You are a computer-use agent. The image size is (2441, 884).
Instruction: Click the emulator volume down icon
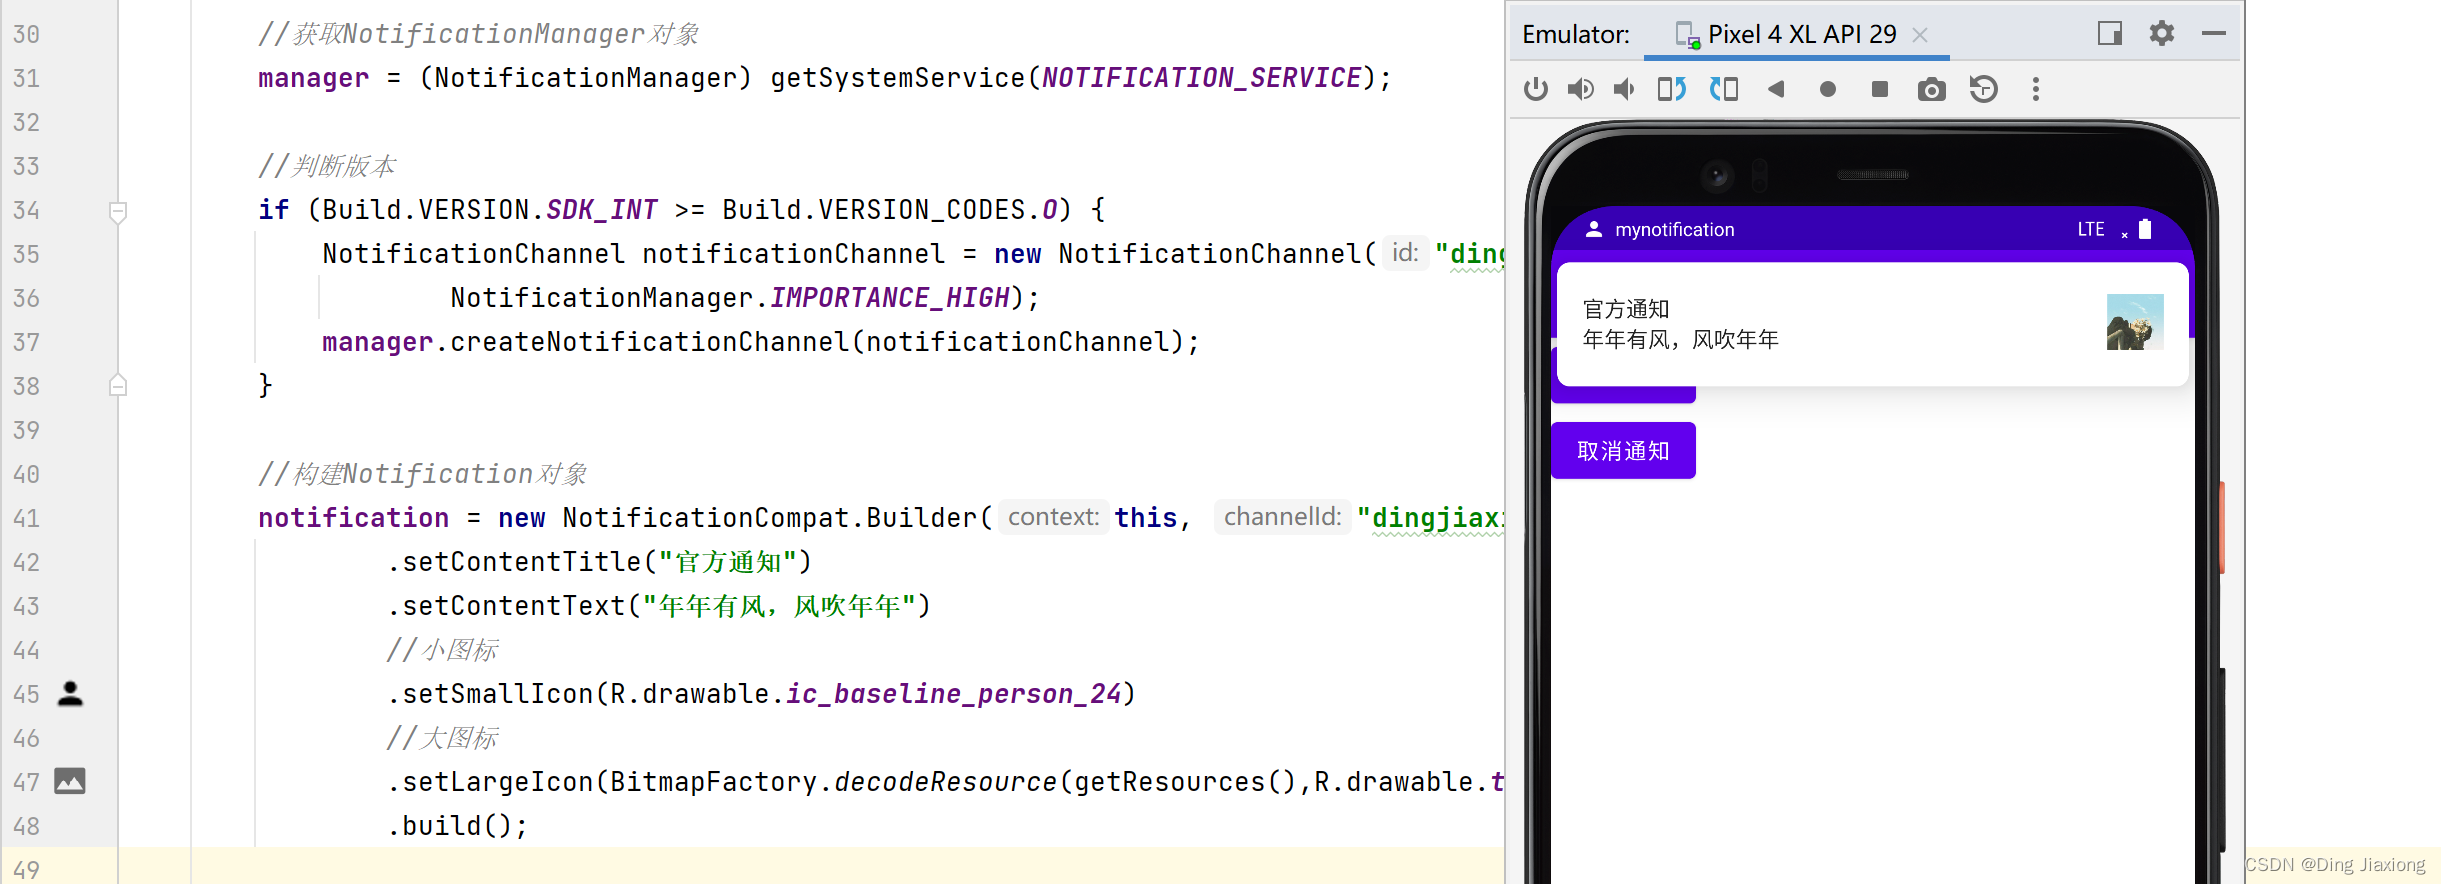[x=1625, y=90]
